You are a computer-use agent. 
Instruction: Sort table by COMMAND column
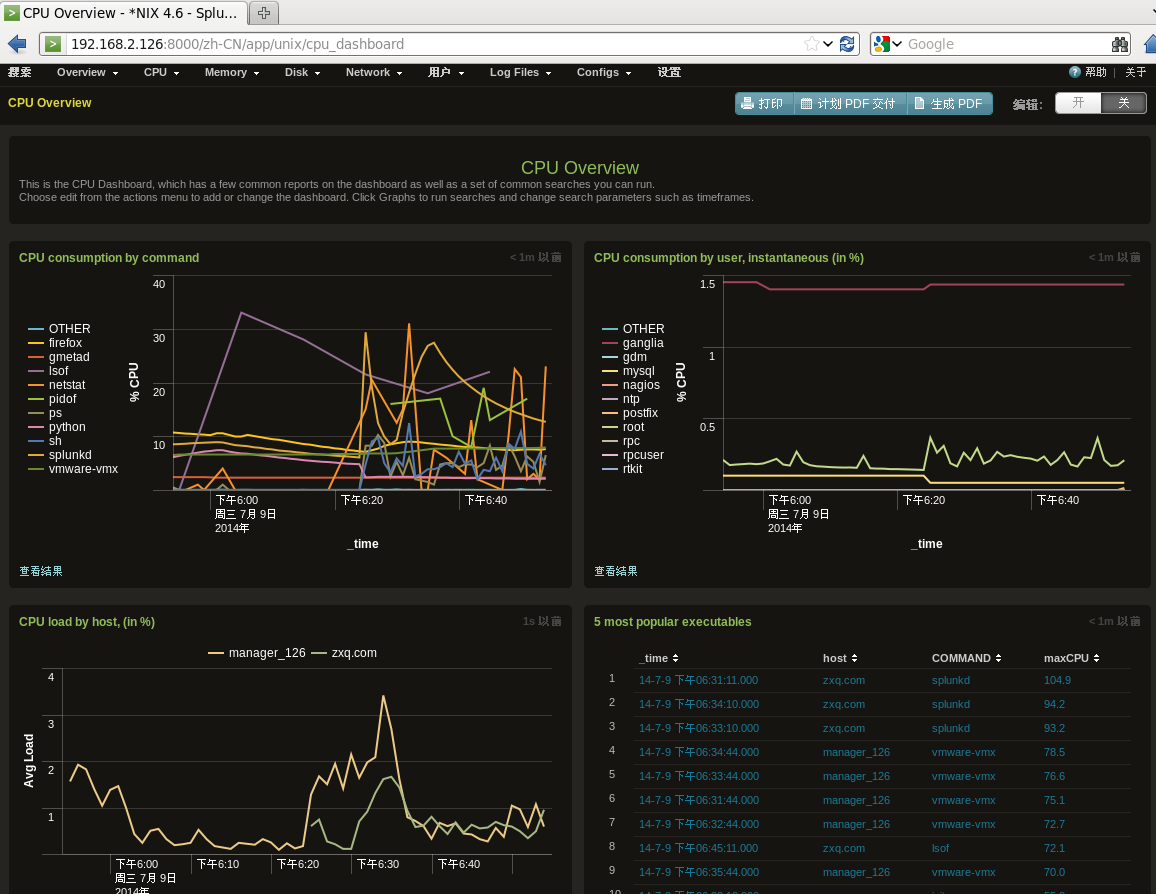click(x=967, y=658)
